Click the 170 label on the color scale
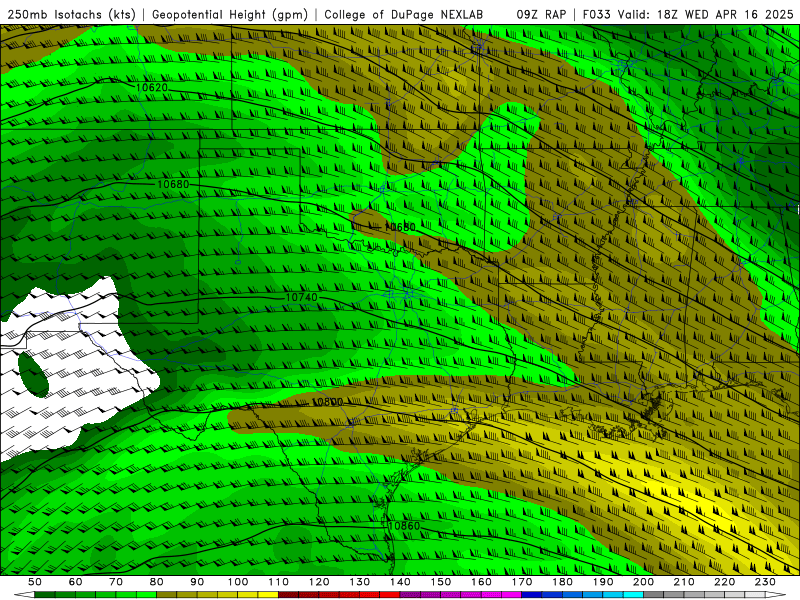 pyautogui.click(x=522, y=582)
